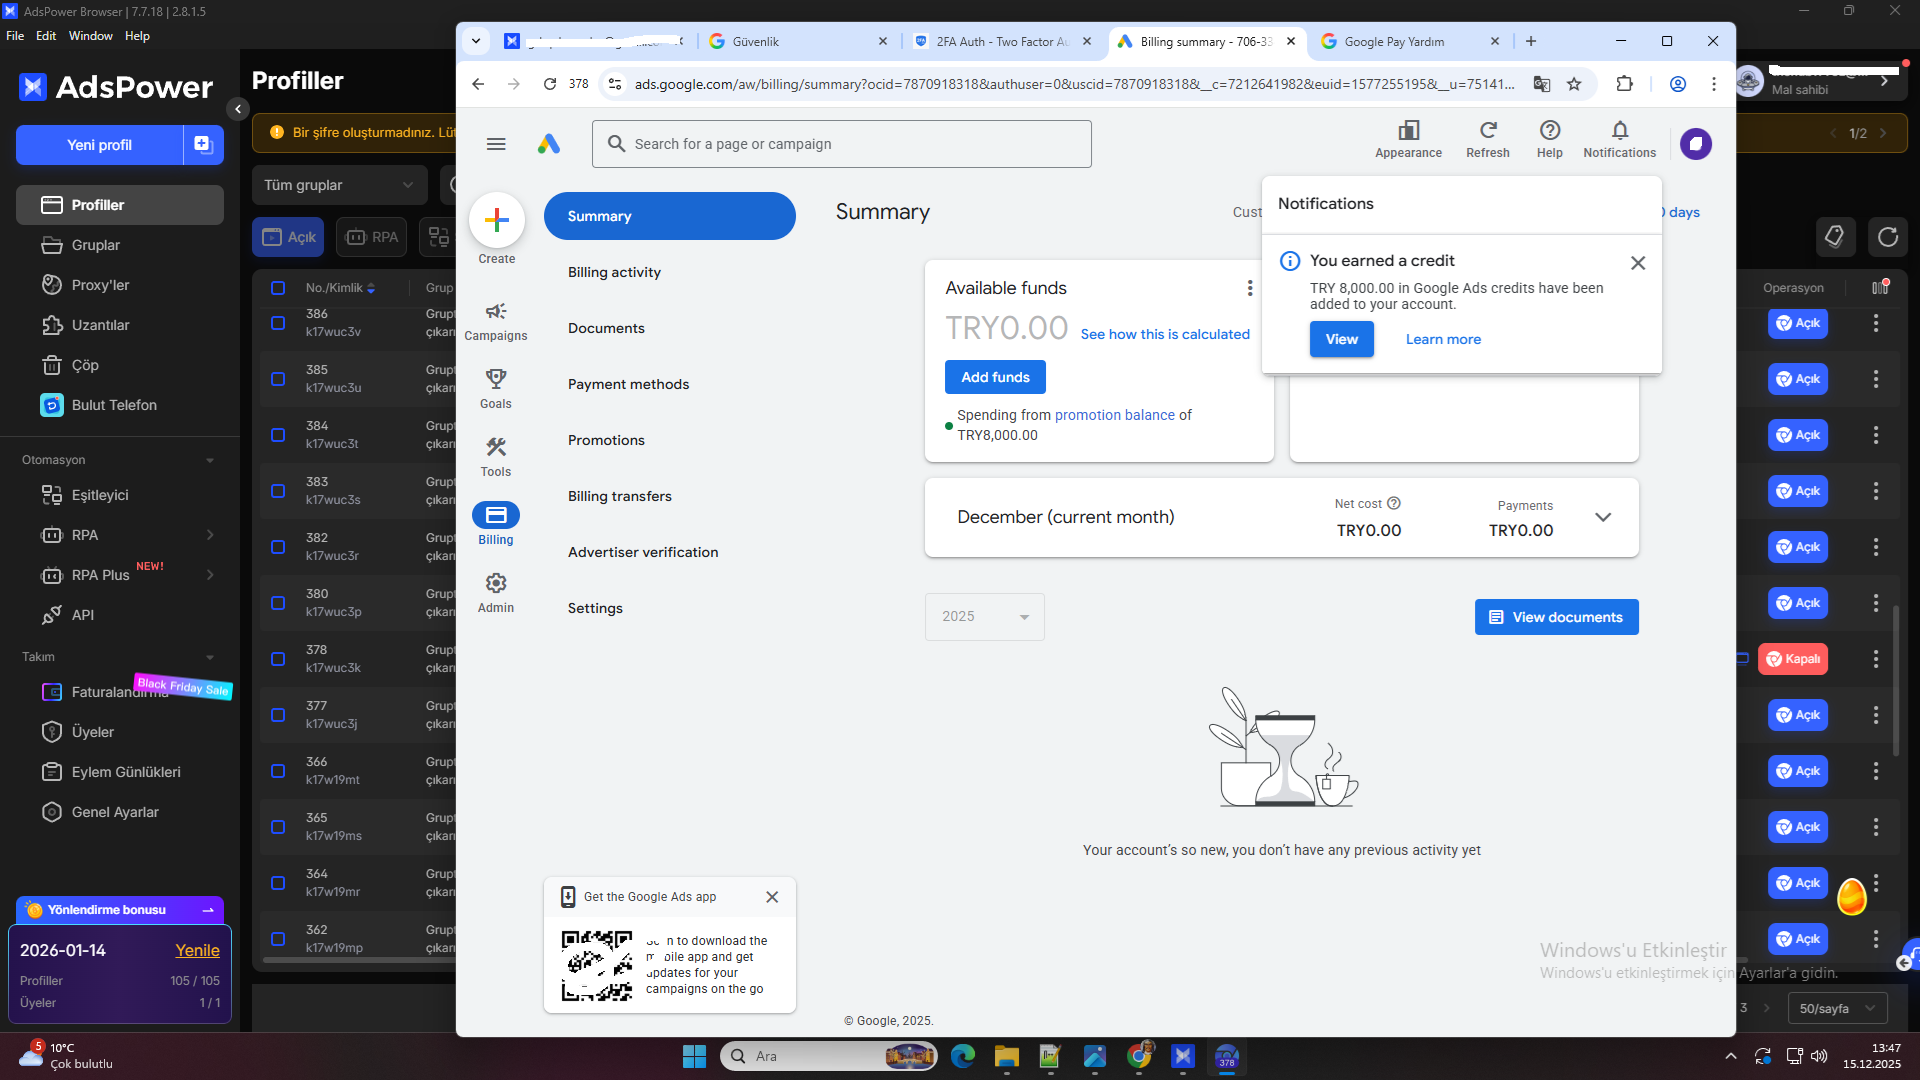Select the checkbox for profile 385
The width and height of the screenshot is (1920, 1080).
(278, 379)
